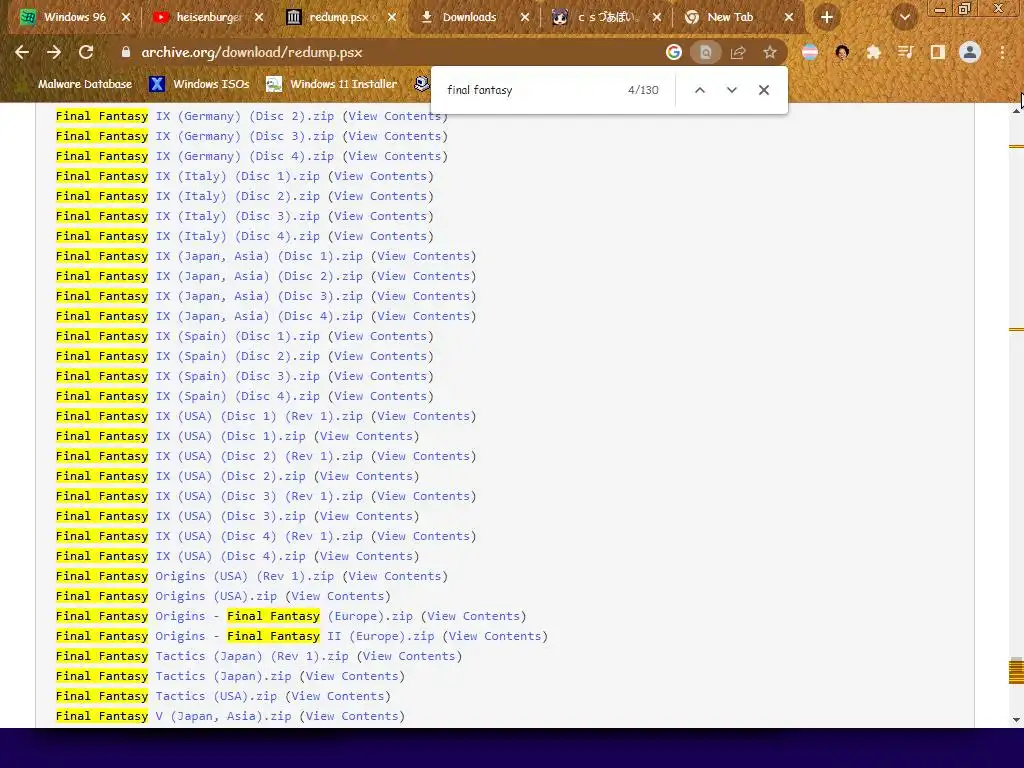
Task: Download Final Fantasy IX (USA) (Disc 1).zip
Action: point(180,436)
